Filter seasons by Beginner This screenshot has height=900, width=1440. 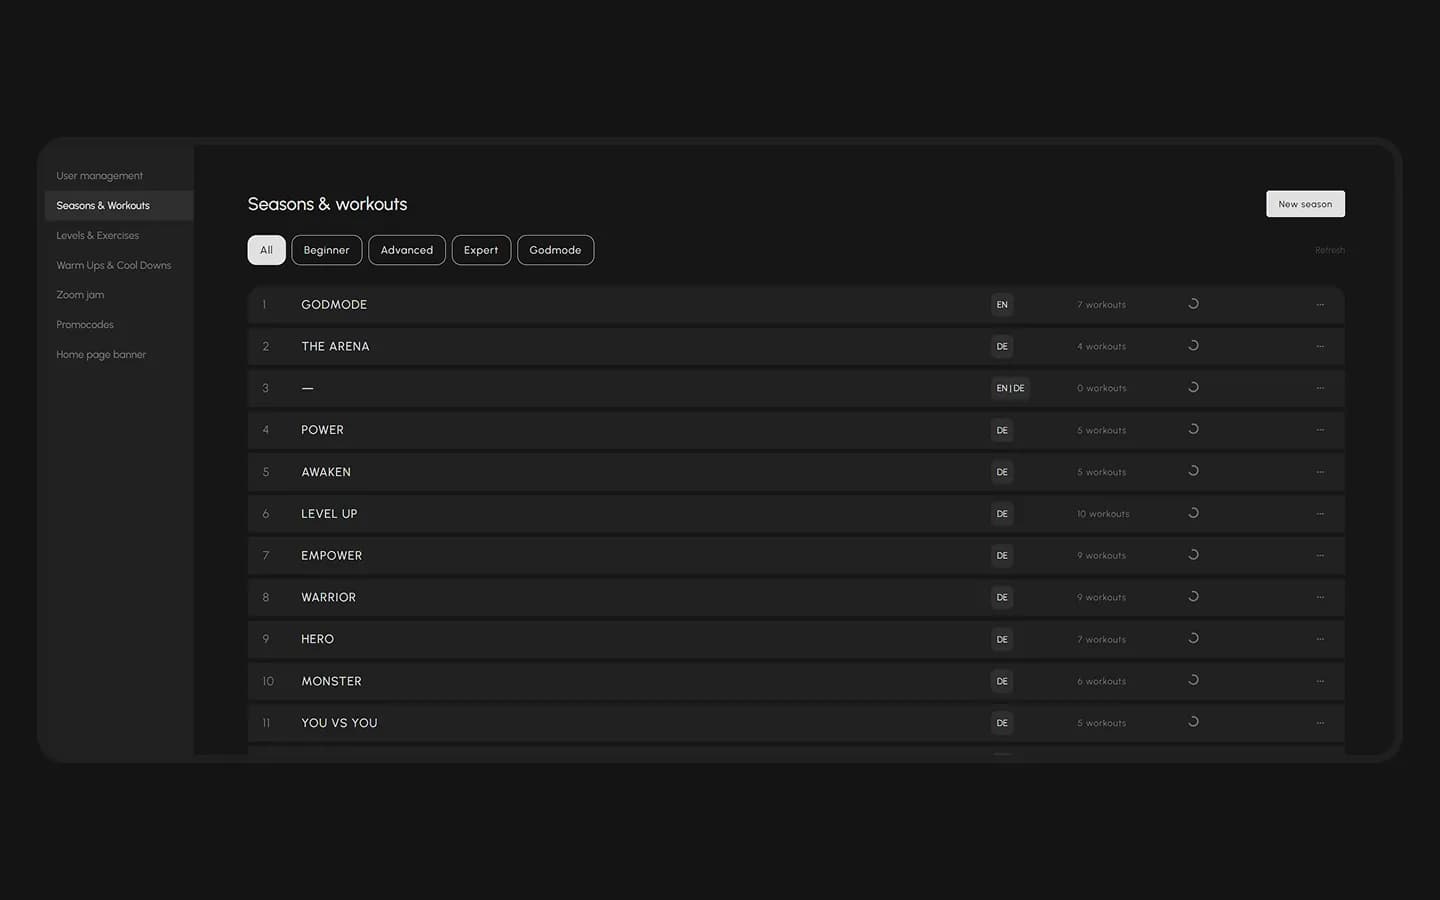pos(327,250)
